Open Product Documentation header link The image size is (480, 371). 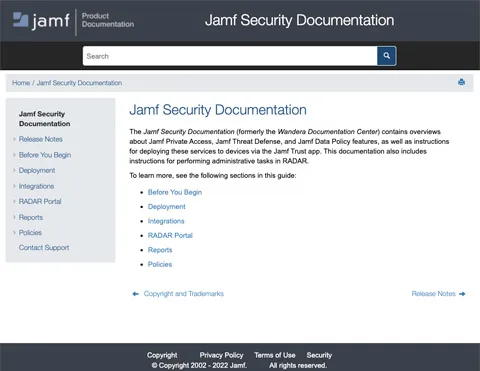(x=108, y=20)
